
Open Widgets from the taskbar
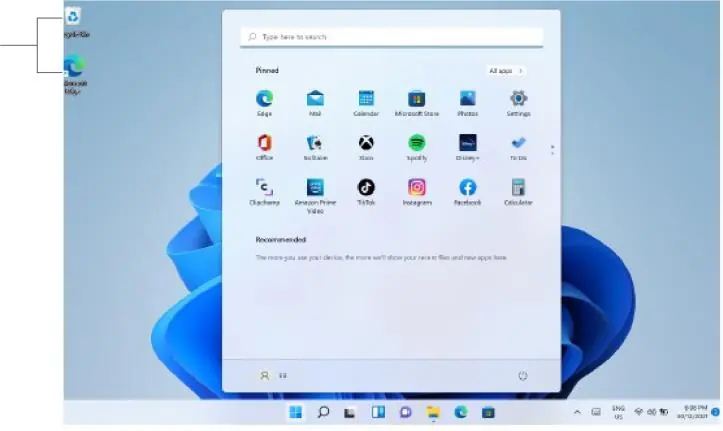[x=378, y=412]
